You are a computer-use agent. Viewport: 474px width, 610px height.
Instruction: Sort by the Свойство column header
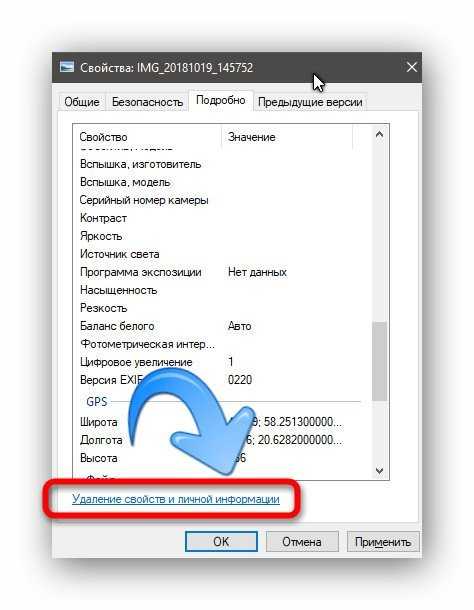[x=147, y=137]
